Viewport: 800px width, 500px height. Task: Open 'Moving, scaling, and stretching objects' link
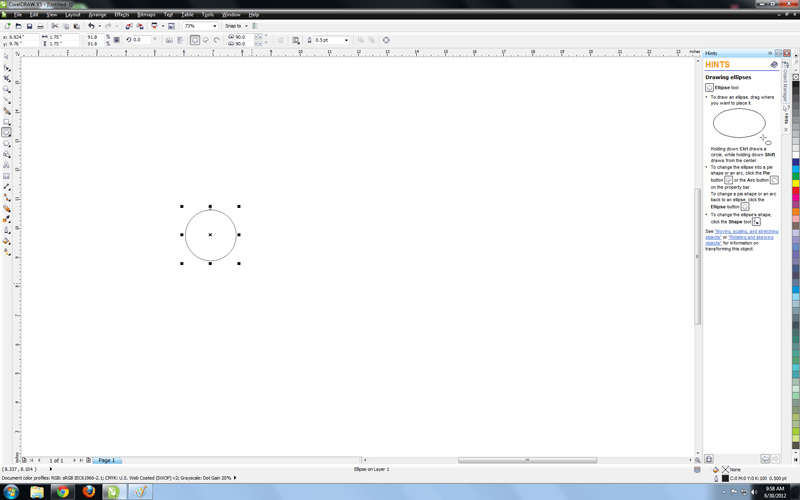click(x=744, y=234)
